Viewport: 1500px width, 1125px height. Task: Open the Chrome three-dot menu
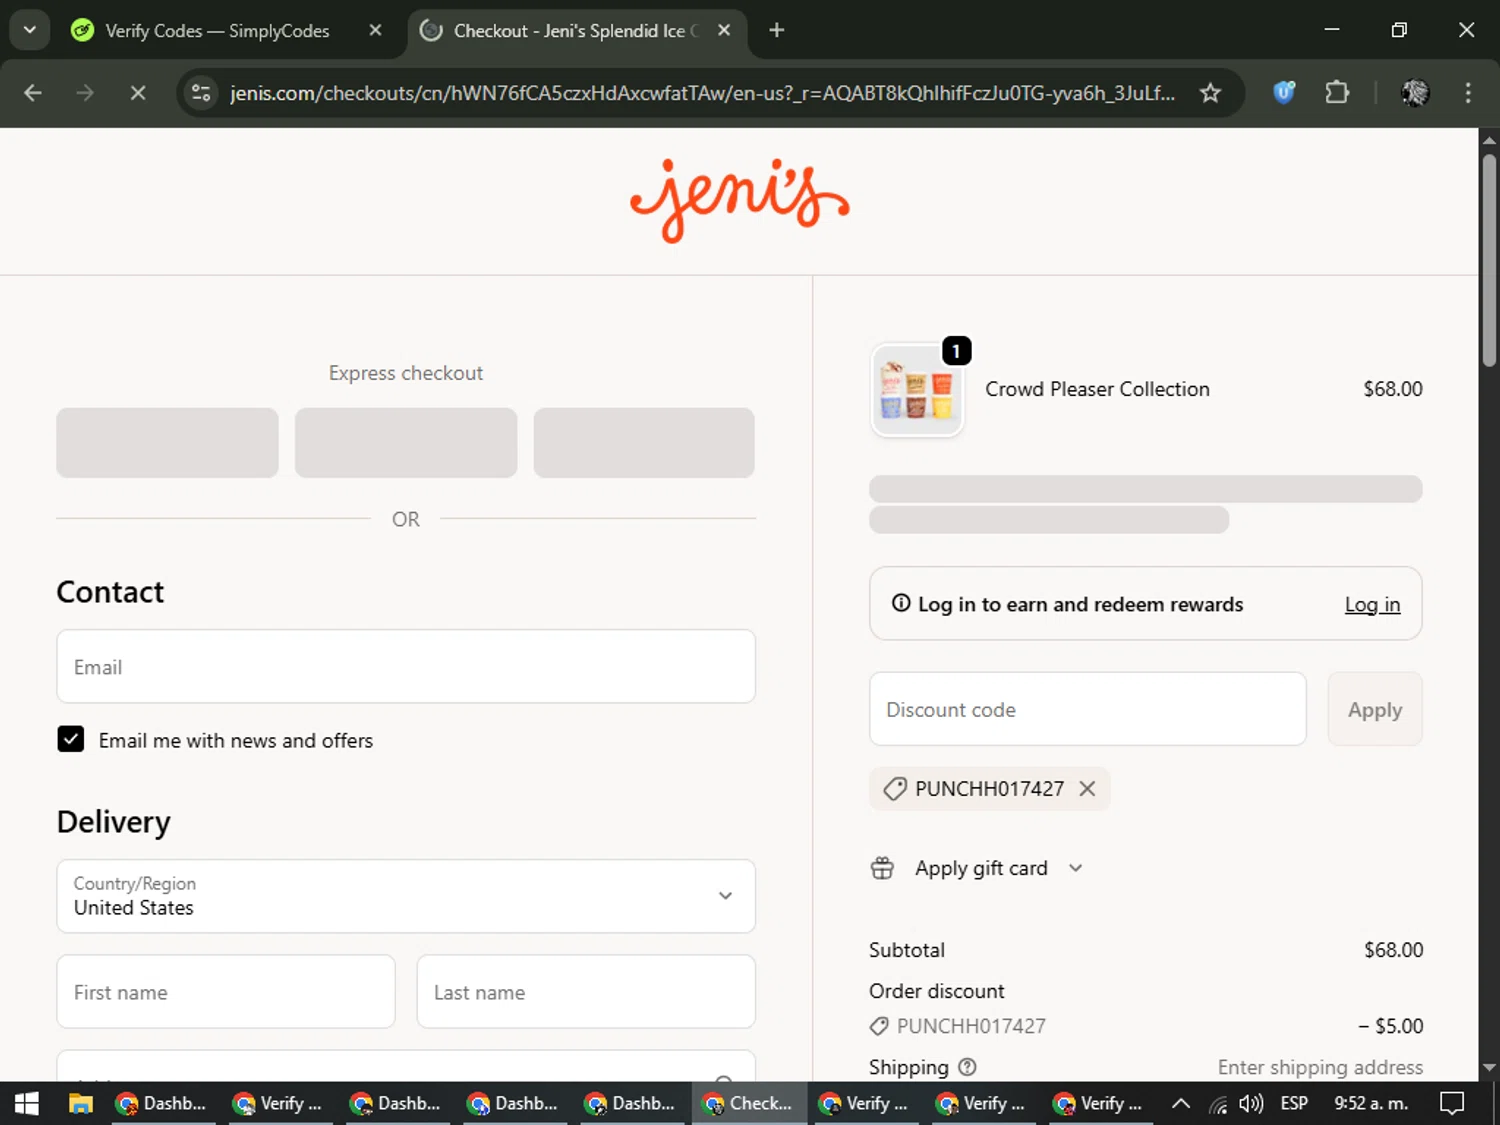click(1468, 93)
